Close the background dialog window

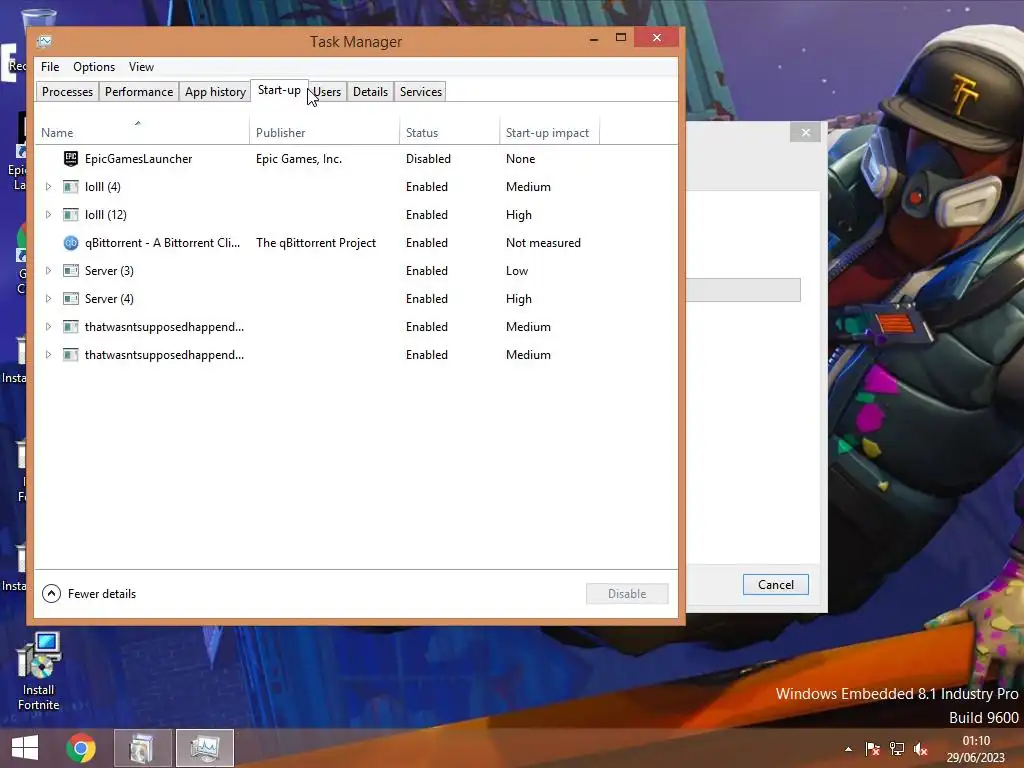point(805,133)
